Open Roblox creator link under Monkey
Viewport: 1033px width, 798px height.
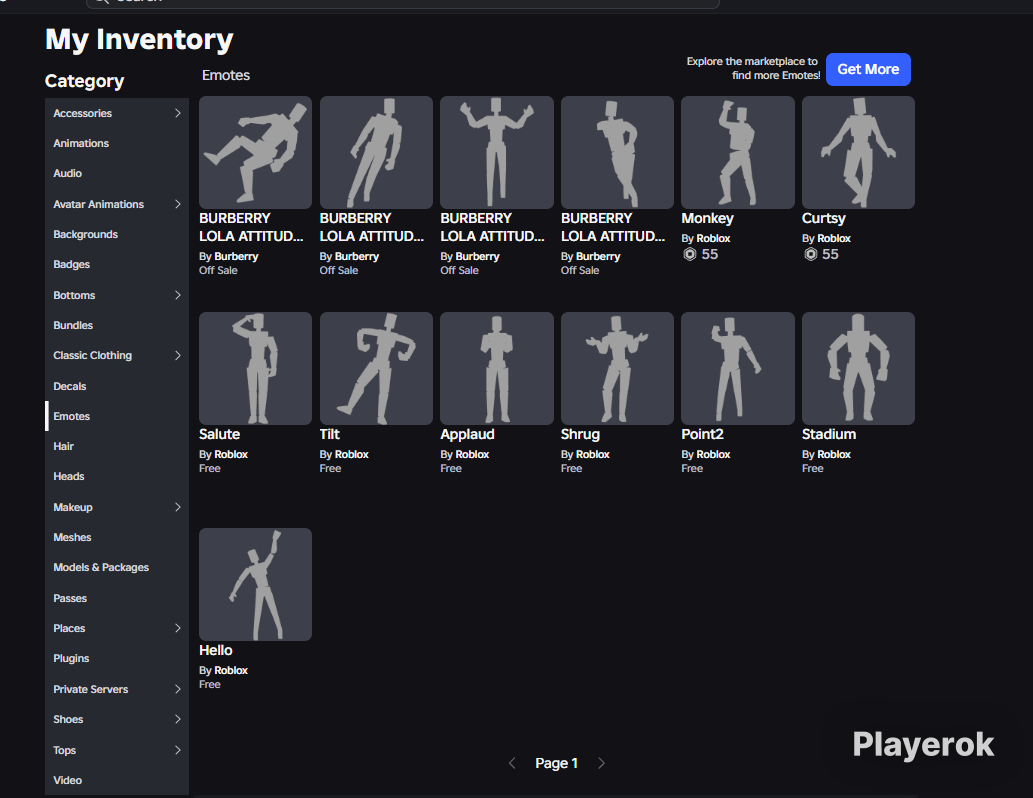pos(713,239)
